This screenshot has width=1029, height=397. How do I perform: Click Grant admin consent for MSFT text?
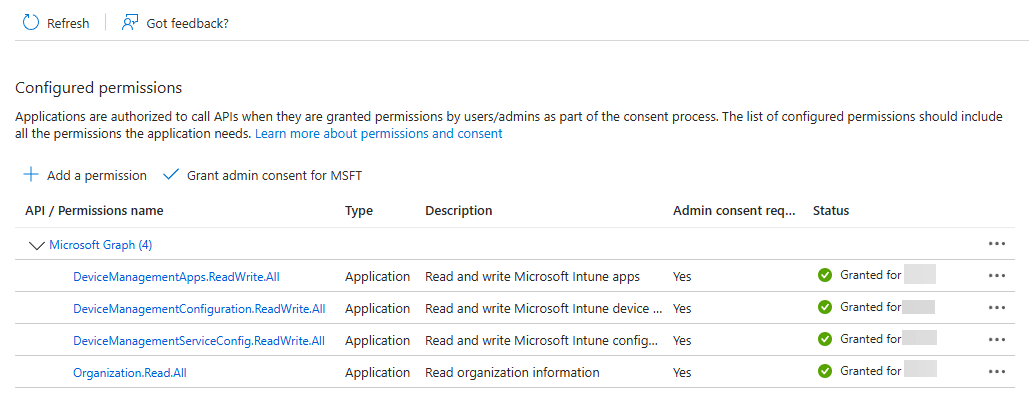pyautogui.click(x=274, y=176)
